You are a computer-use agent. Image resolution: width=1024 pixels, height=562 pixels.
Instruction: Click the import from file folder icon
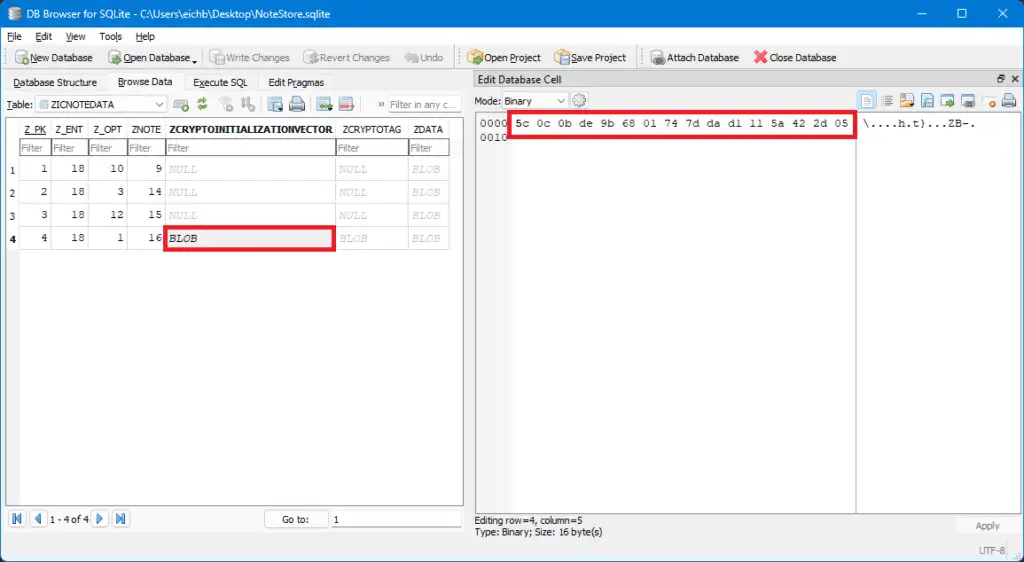tap(907, 101)
